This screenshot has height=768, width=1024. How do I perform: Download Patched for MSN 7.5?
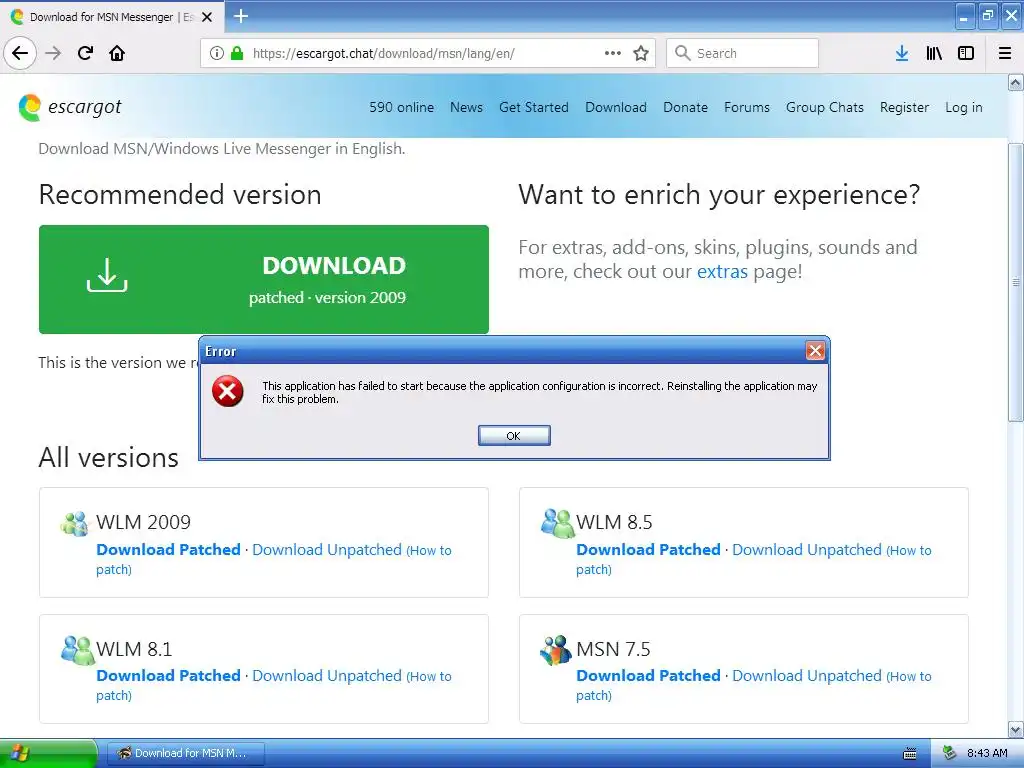(648, 675)
